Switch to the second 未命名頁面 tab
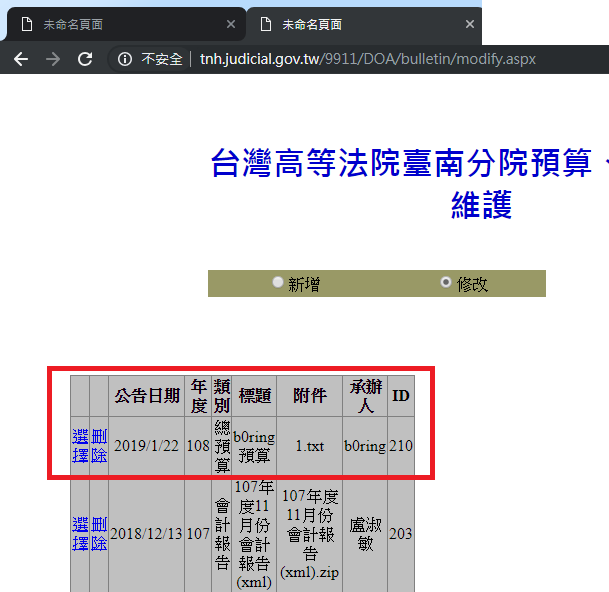 click(x=364, y=24)
